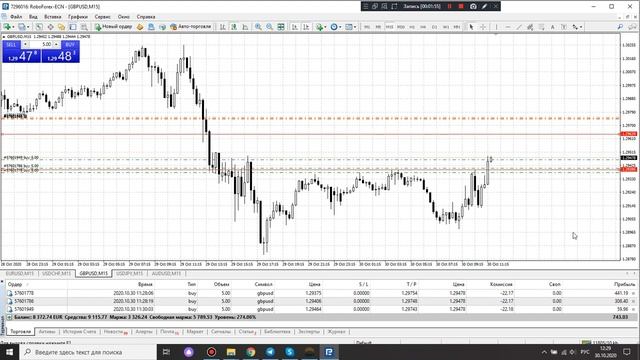Switch chart to Candlesticks mode
The image size is (640, 360).
[234, 27]
